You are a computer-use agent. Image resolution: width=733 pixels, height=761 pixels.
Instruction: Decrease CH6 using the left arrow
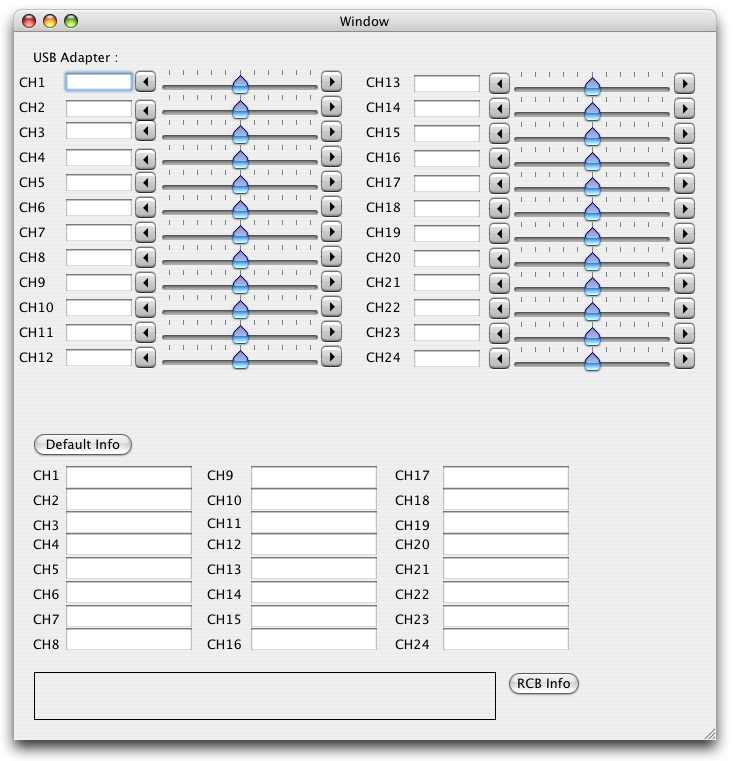tap(145, 207)
